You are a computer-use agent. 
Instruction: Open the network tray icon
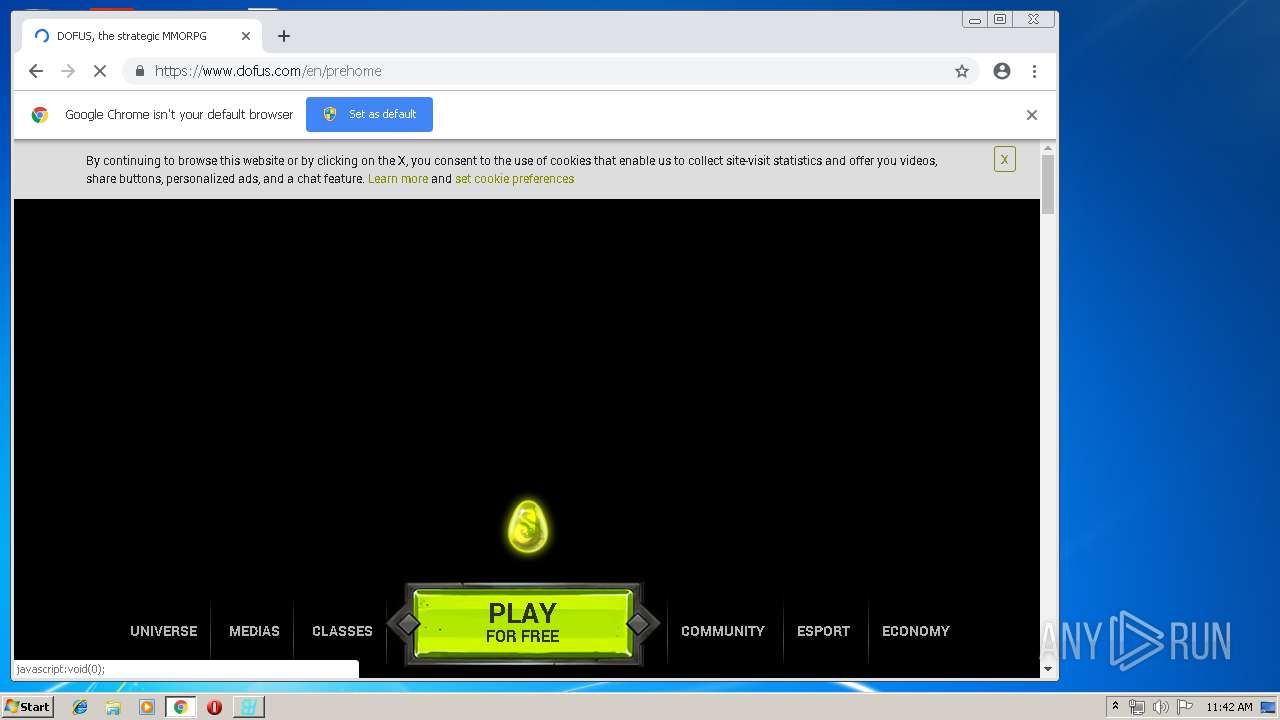pyautogui.click(x=1137, y=707)
